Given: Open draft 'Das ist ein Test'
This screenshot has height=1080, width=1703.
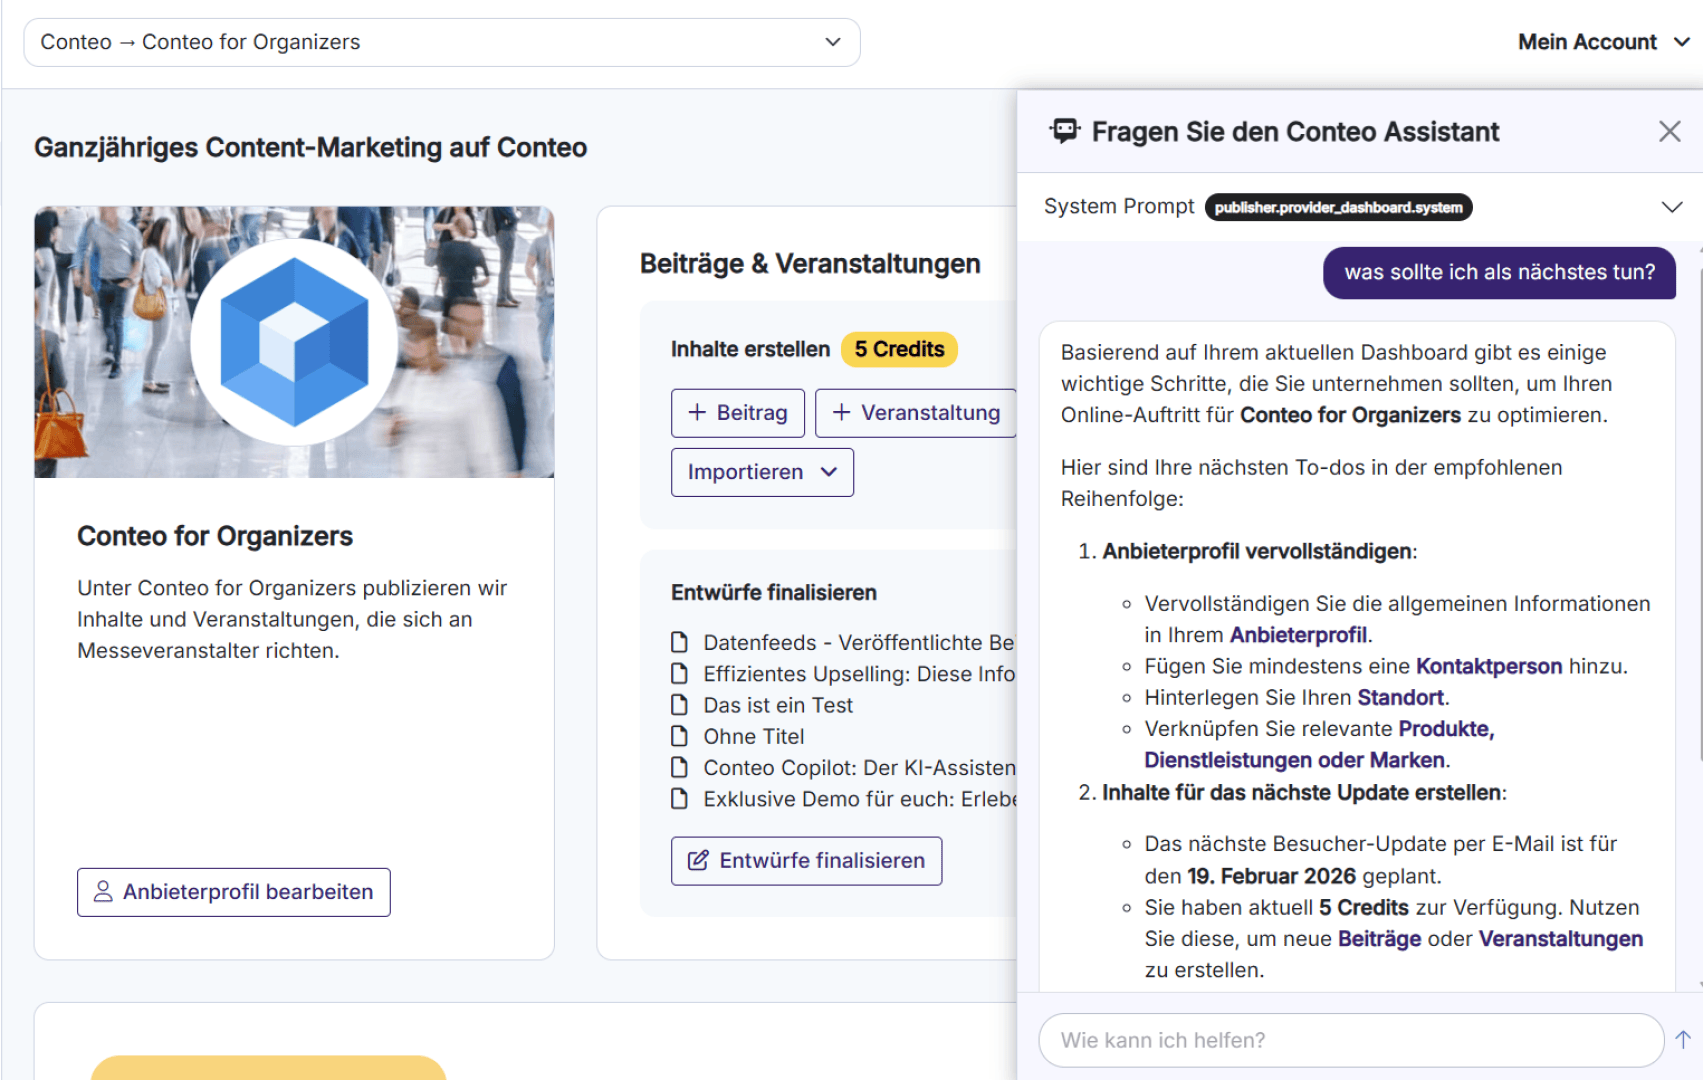Looking at the screenshot, I should click(x=778, y=705).
